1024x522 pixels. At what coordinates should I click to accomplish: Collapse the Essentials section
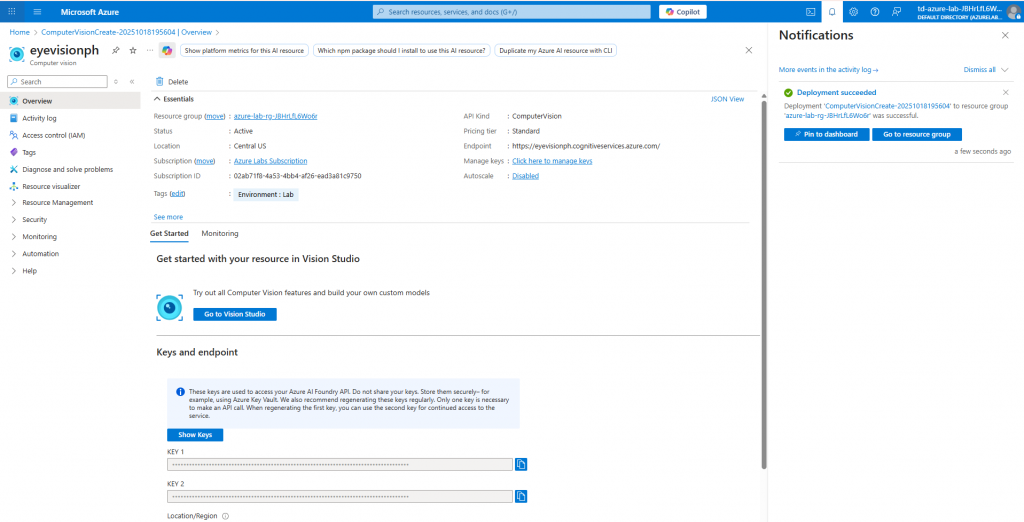tap(156, 99)
